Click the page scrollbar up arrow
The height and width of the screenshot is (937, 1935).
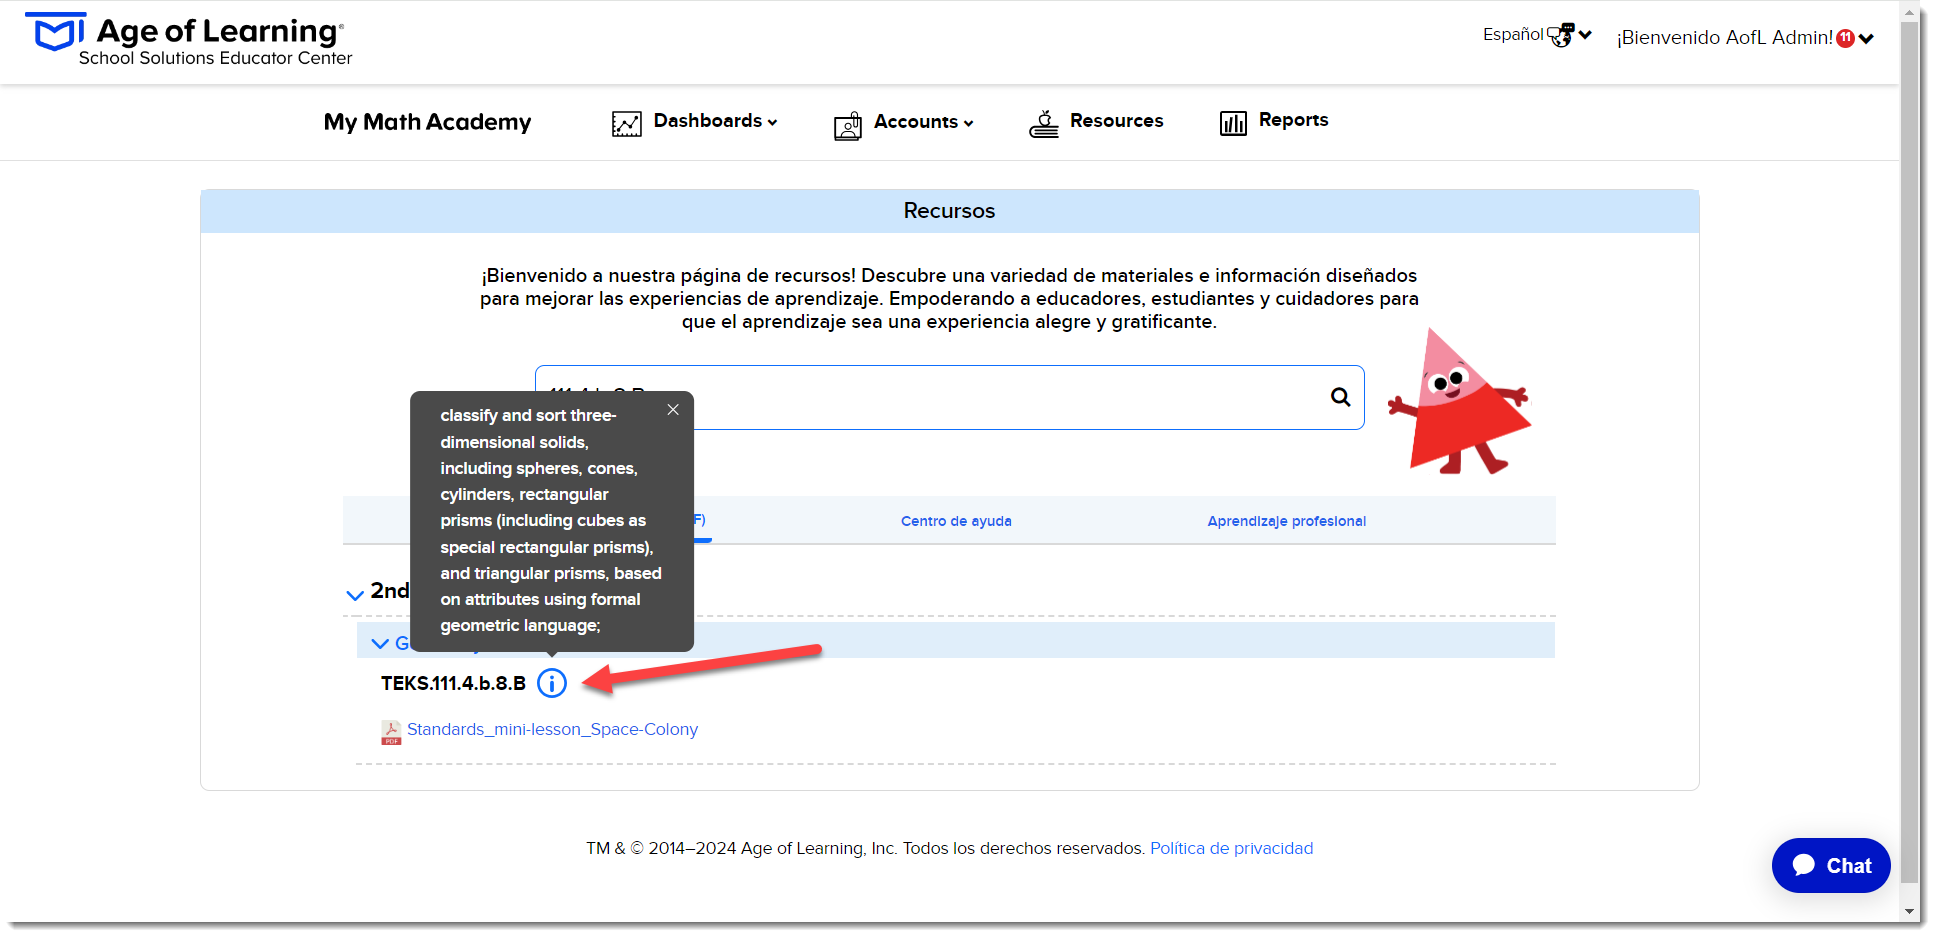pos(1911,15)
